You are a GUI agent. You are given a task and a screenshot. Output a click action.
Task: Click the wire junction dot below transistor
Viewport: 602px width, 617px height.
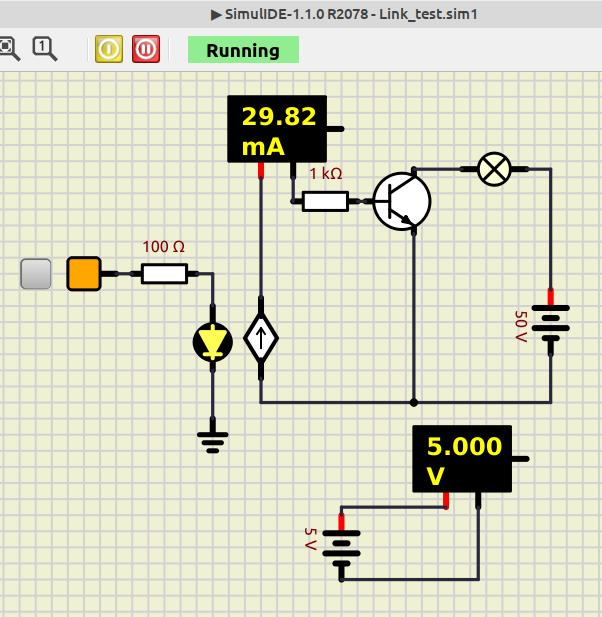(414, 402)
